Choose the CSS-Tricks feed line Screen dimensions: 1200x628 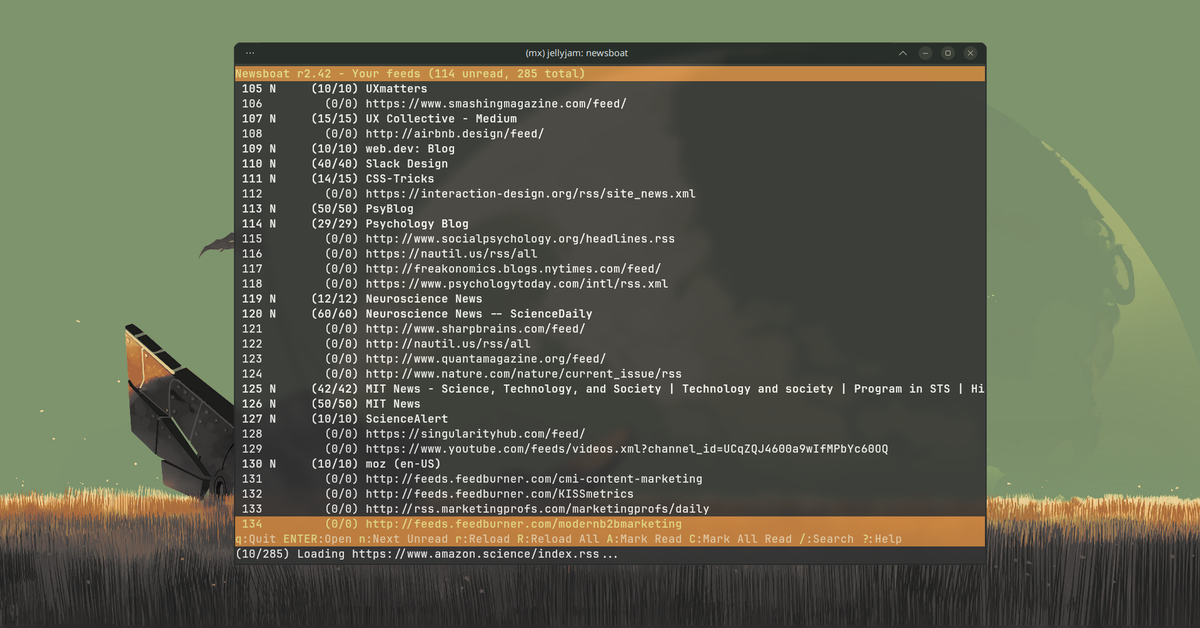399,179
